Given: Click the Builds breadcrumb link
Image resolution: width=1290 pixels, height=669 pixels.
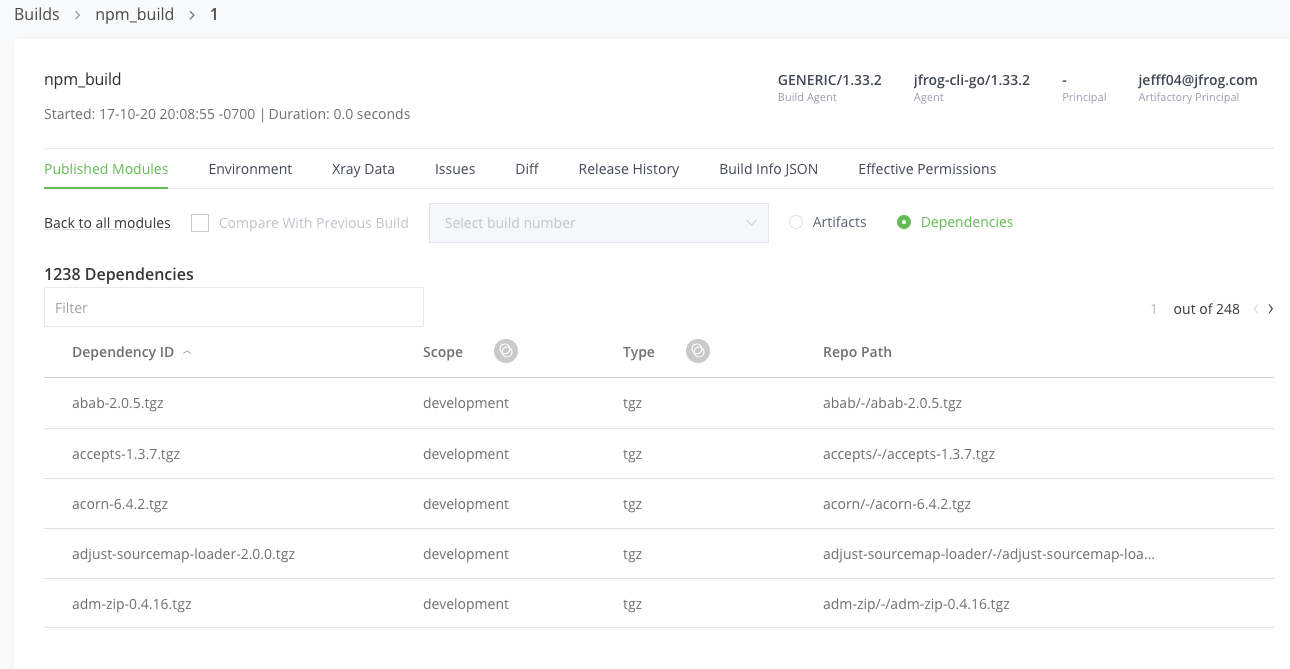Looking at the screenshot, I should (37, 15).
